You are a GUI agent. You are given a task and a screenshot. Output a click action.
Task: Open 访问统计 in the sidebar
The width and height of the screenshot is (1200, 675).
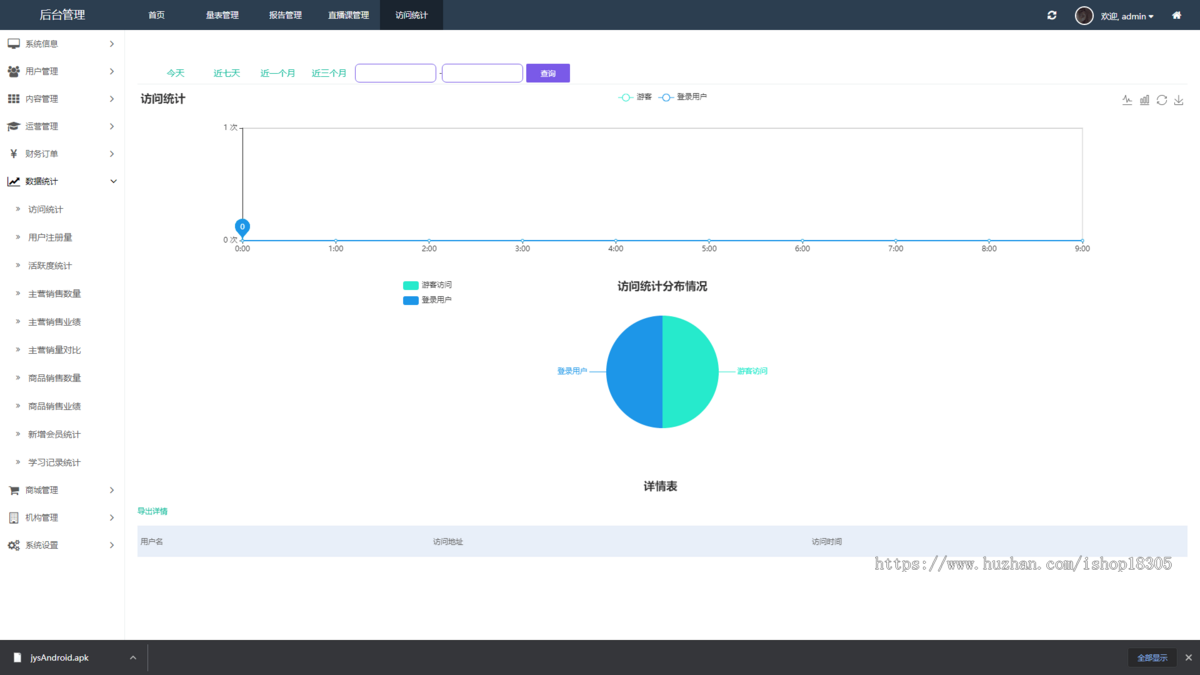point(46,210)
